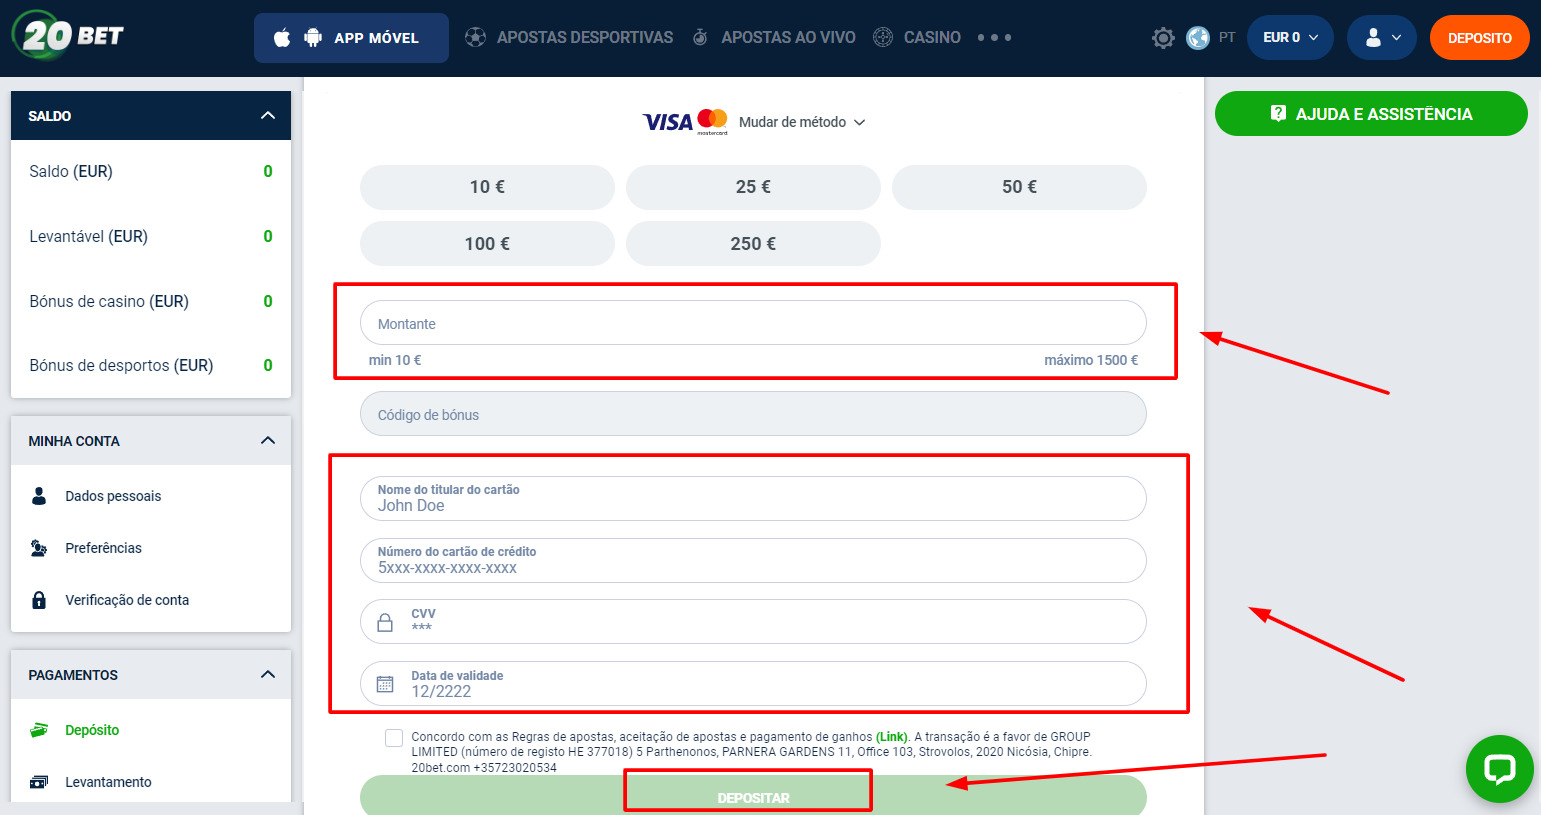Click the Visa Mastercard logo
Image resolution: width=1541 pixels, height=815 pixels.
(x=685, y=122)
